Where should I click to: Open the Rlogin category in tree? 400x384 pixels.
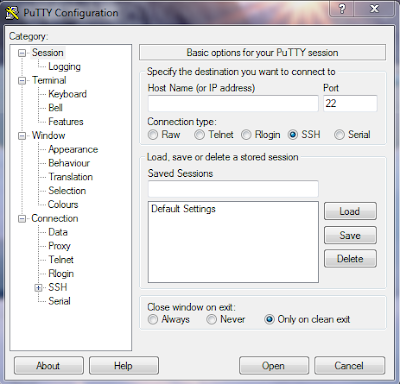(61, 274)
